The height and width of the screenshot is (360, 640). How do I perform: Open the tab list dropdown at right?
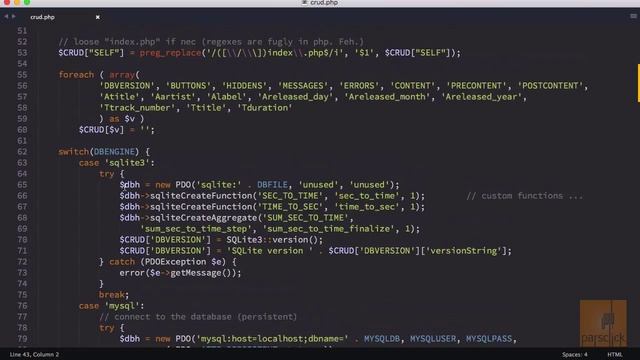click(633, 16)
